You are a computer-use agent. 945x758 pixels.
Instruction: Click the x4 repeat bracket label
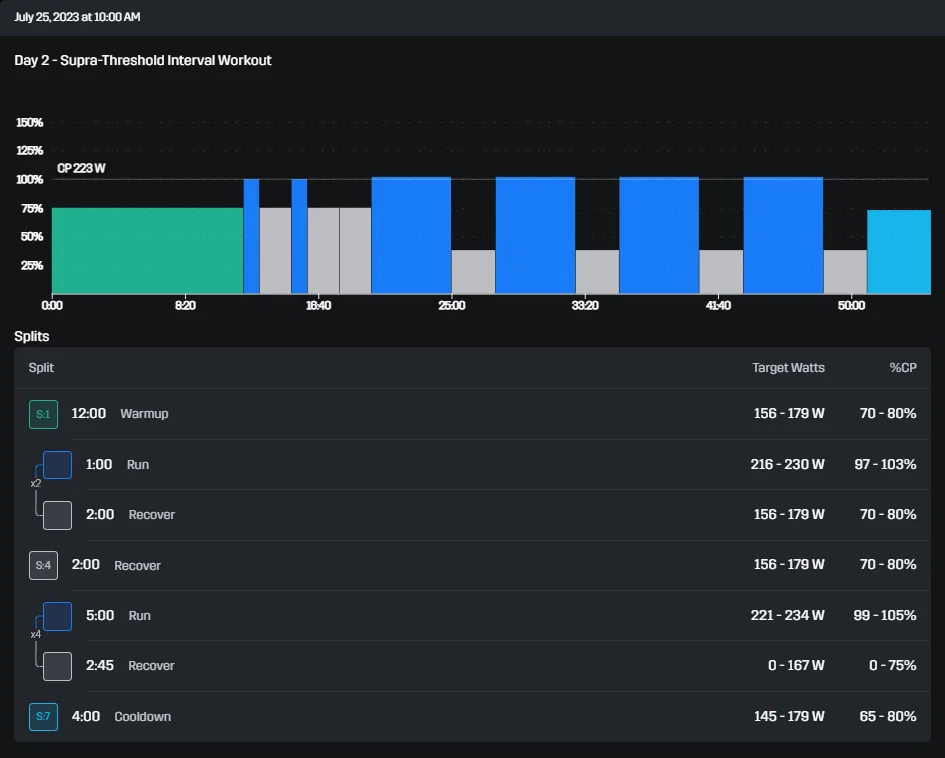point(36,634)
